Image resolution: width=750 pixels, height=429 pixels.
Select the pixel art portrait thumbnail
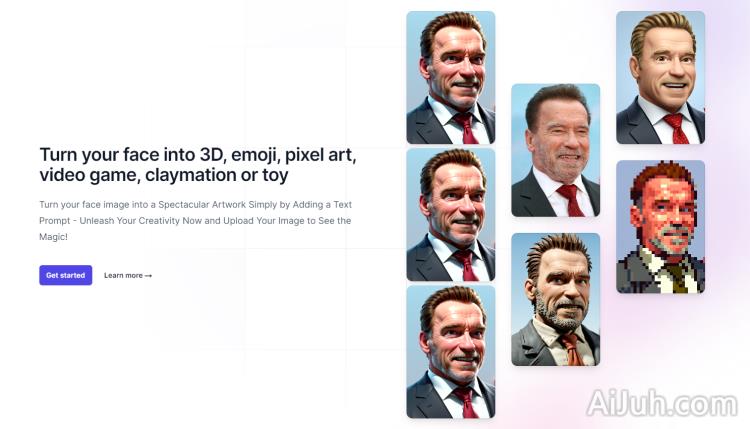pos(660,226)
